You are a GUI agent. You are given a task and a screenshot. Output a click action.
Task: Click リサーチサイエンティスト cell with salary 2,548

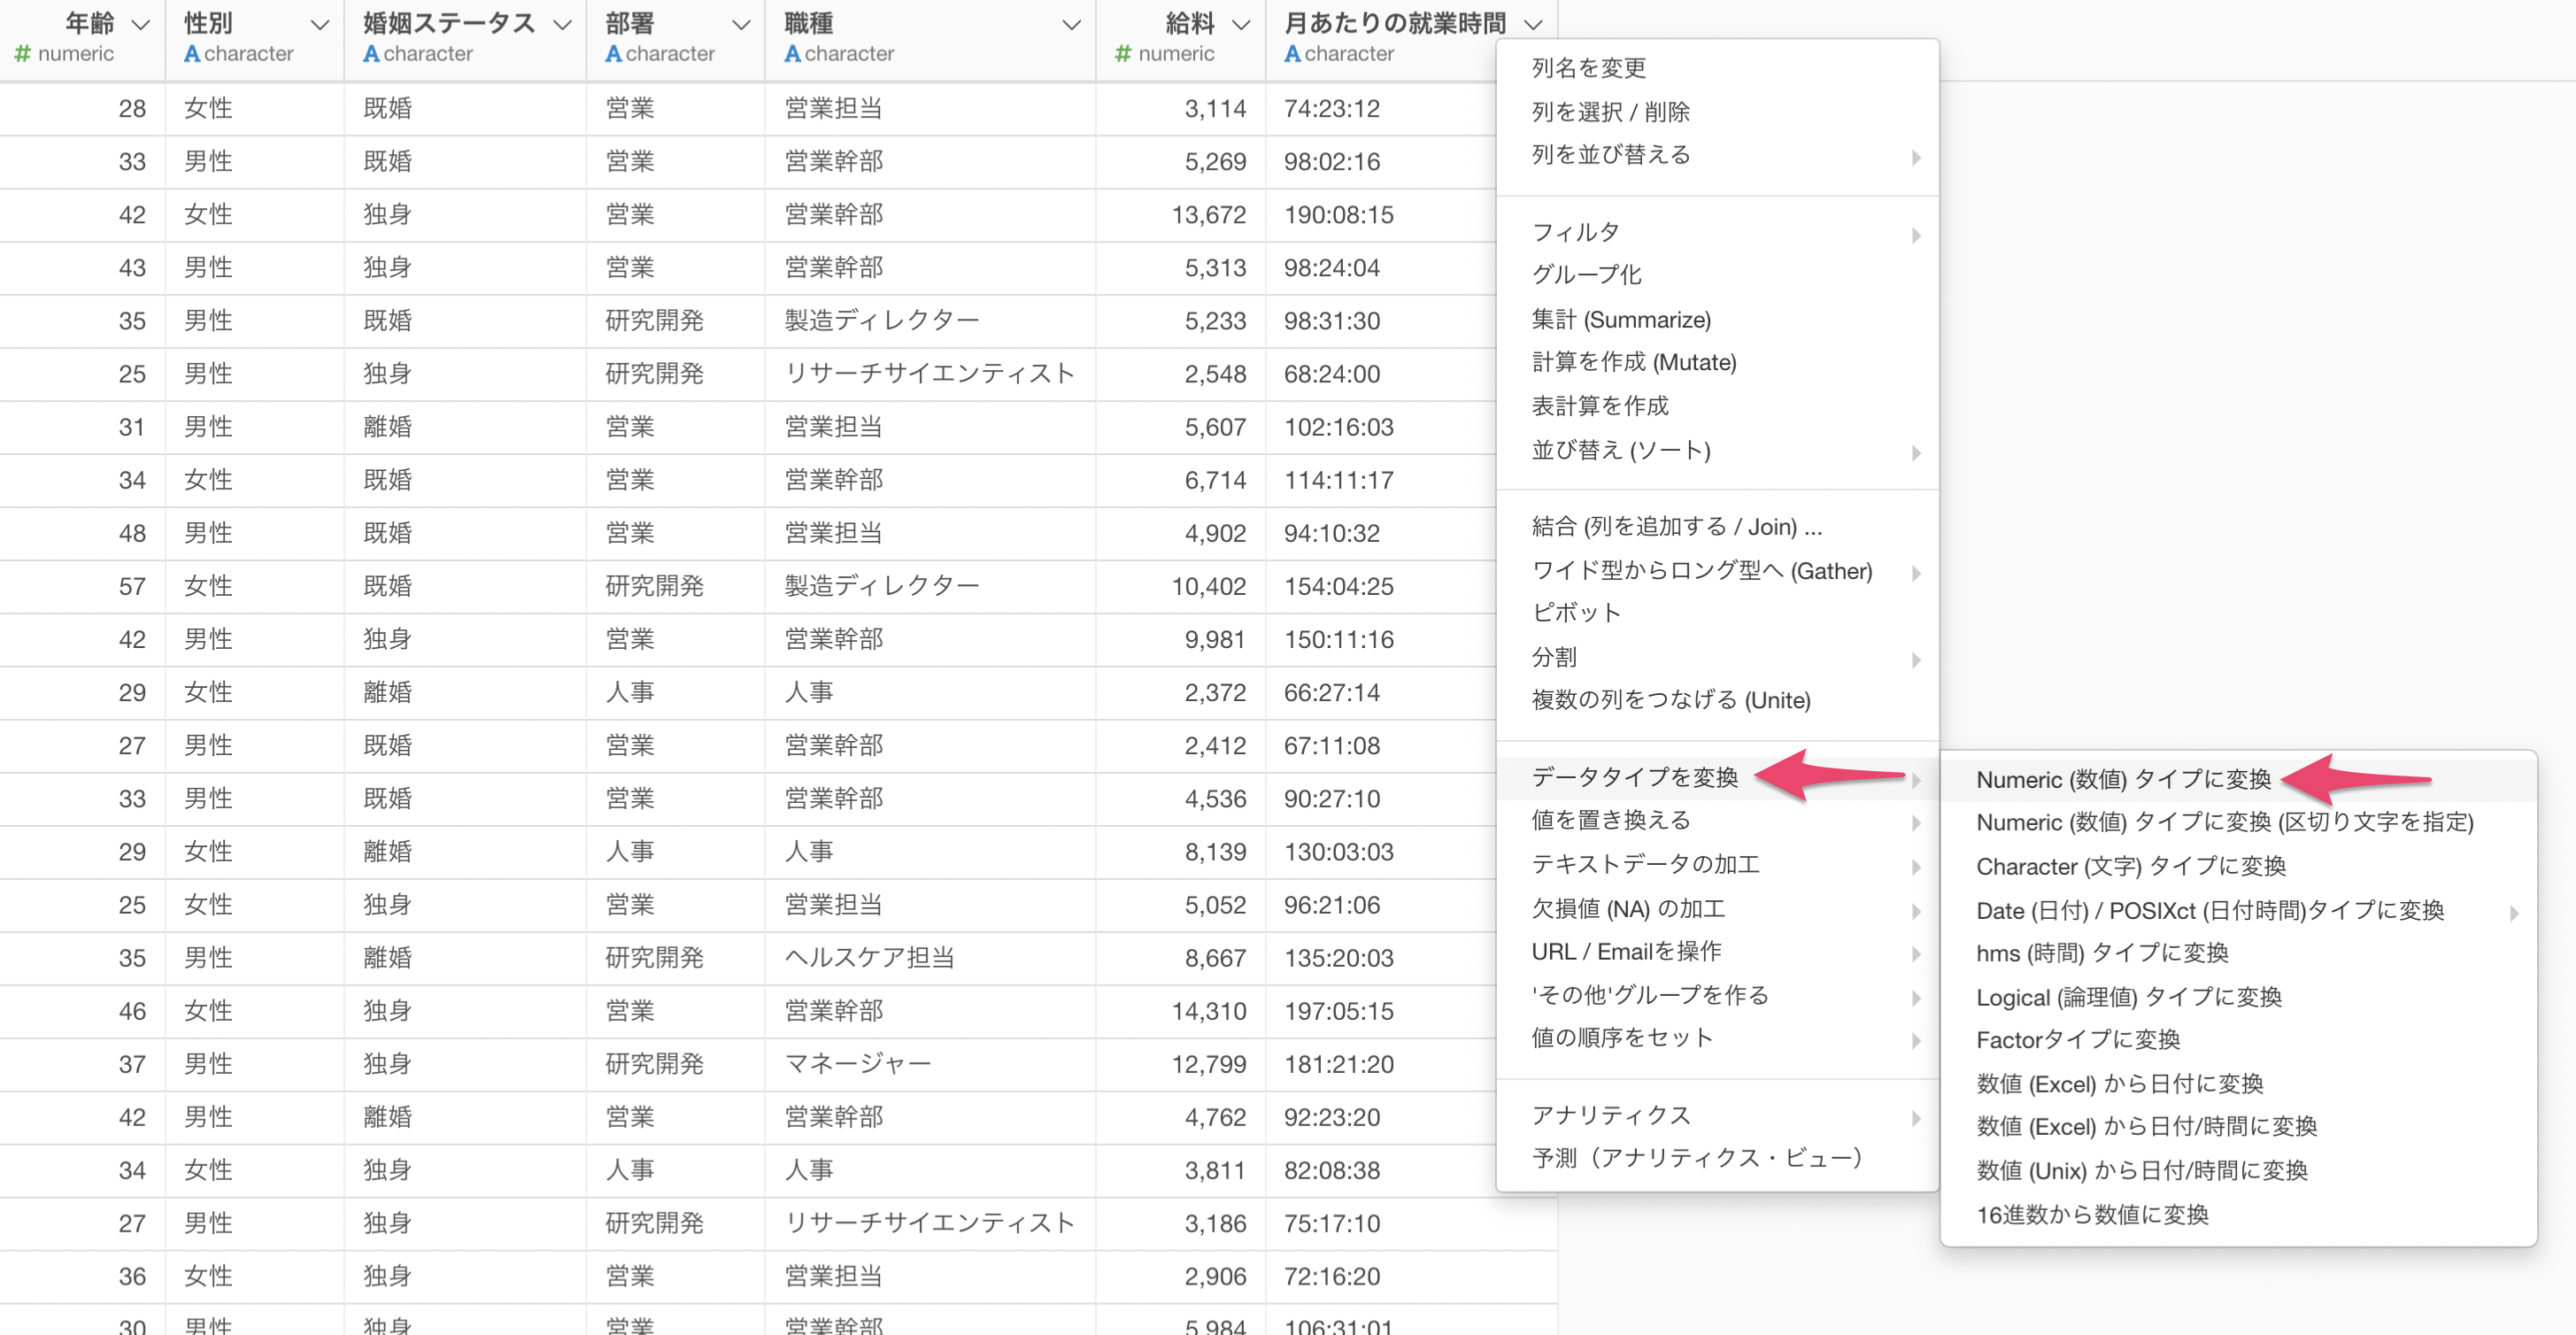pyautogui.click(x=930, y=374)
